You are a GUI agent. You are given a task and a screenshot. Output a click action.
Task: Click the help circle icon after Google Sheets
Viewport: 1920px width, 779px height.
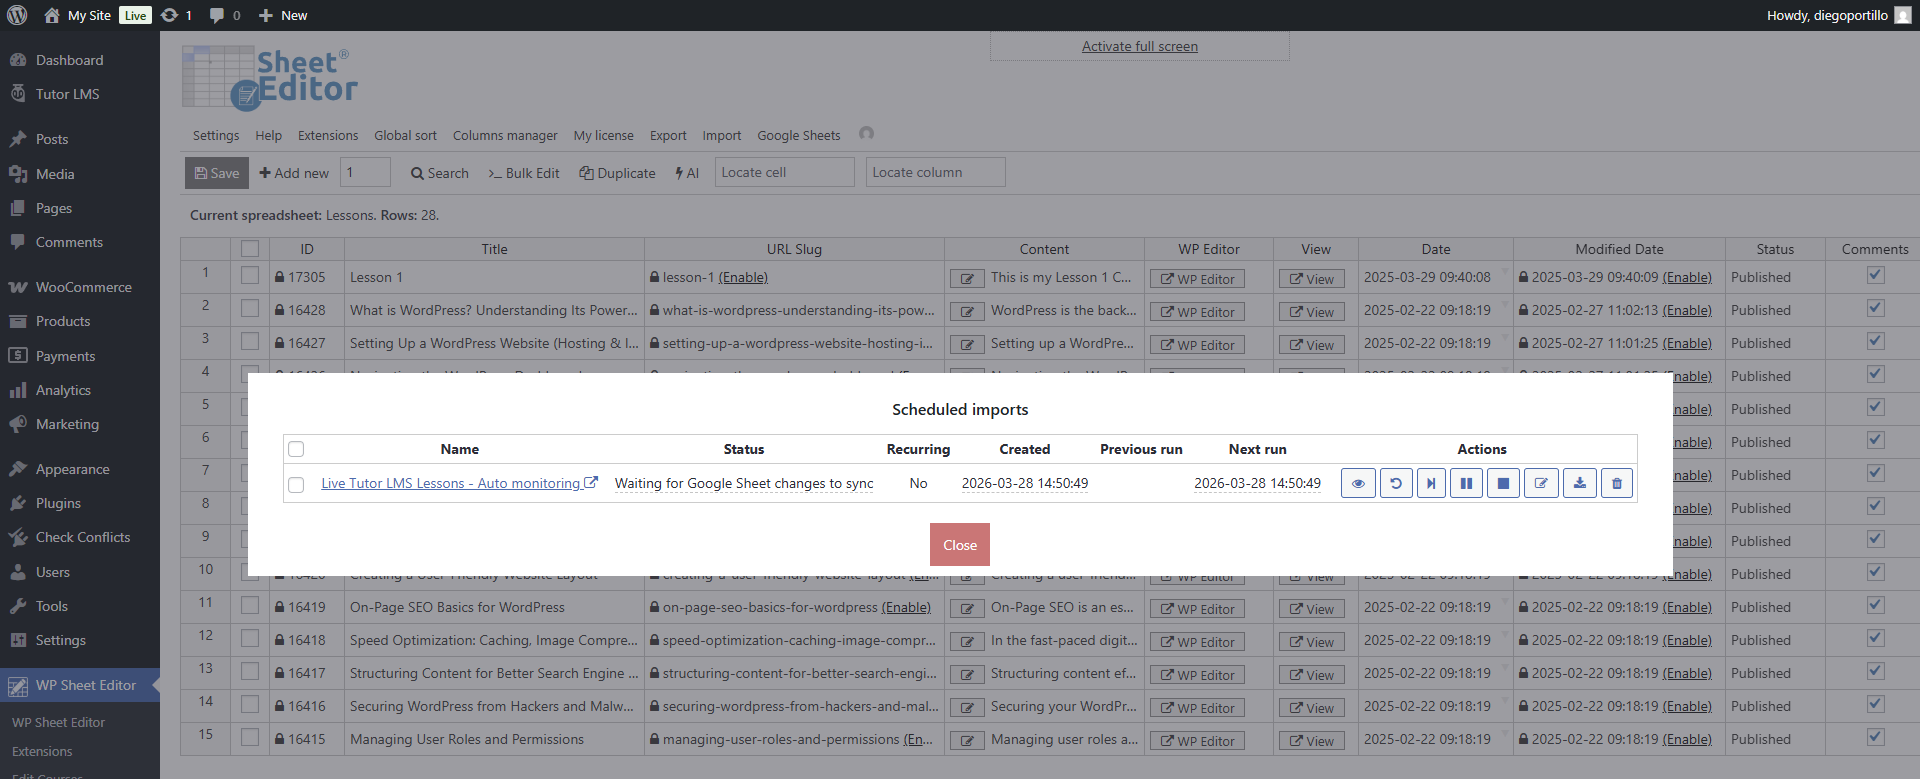866,133
